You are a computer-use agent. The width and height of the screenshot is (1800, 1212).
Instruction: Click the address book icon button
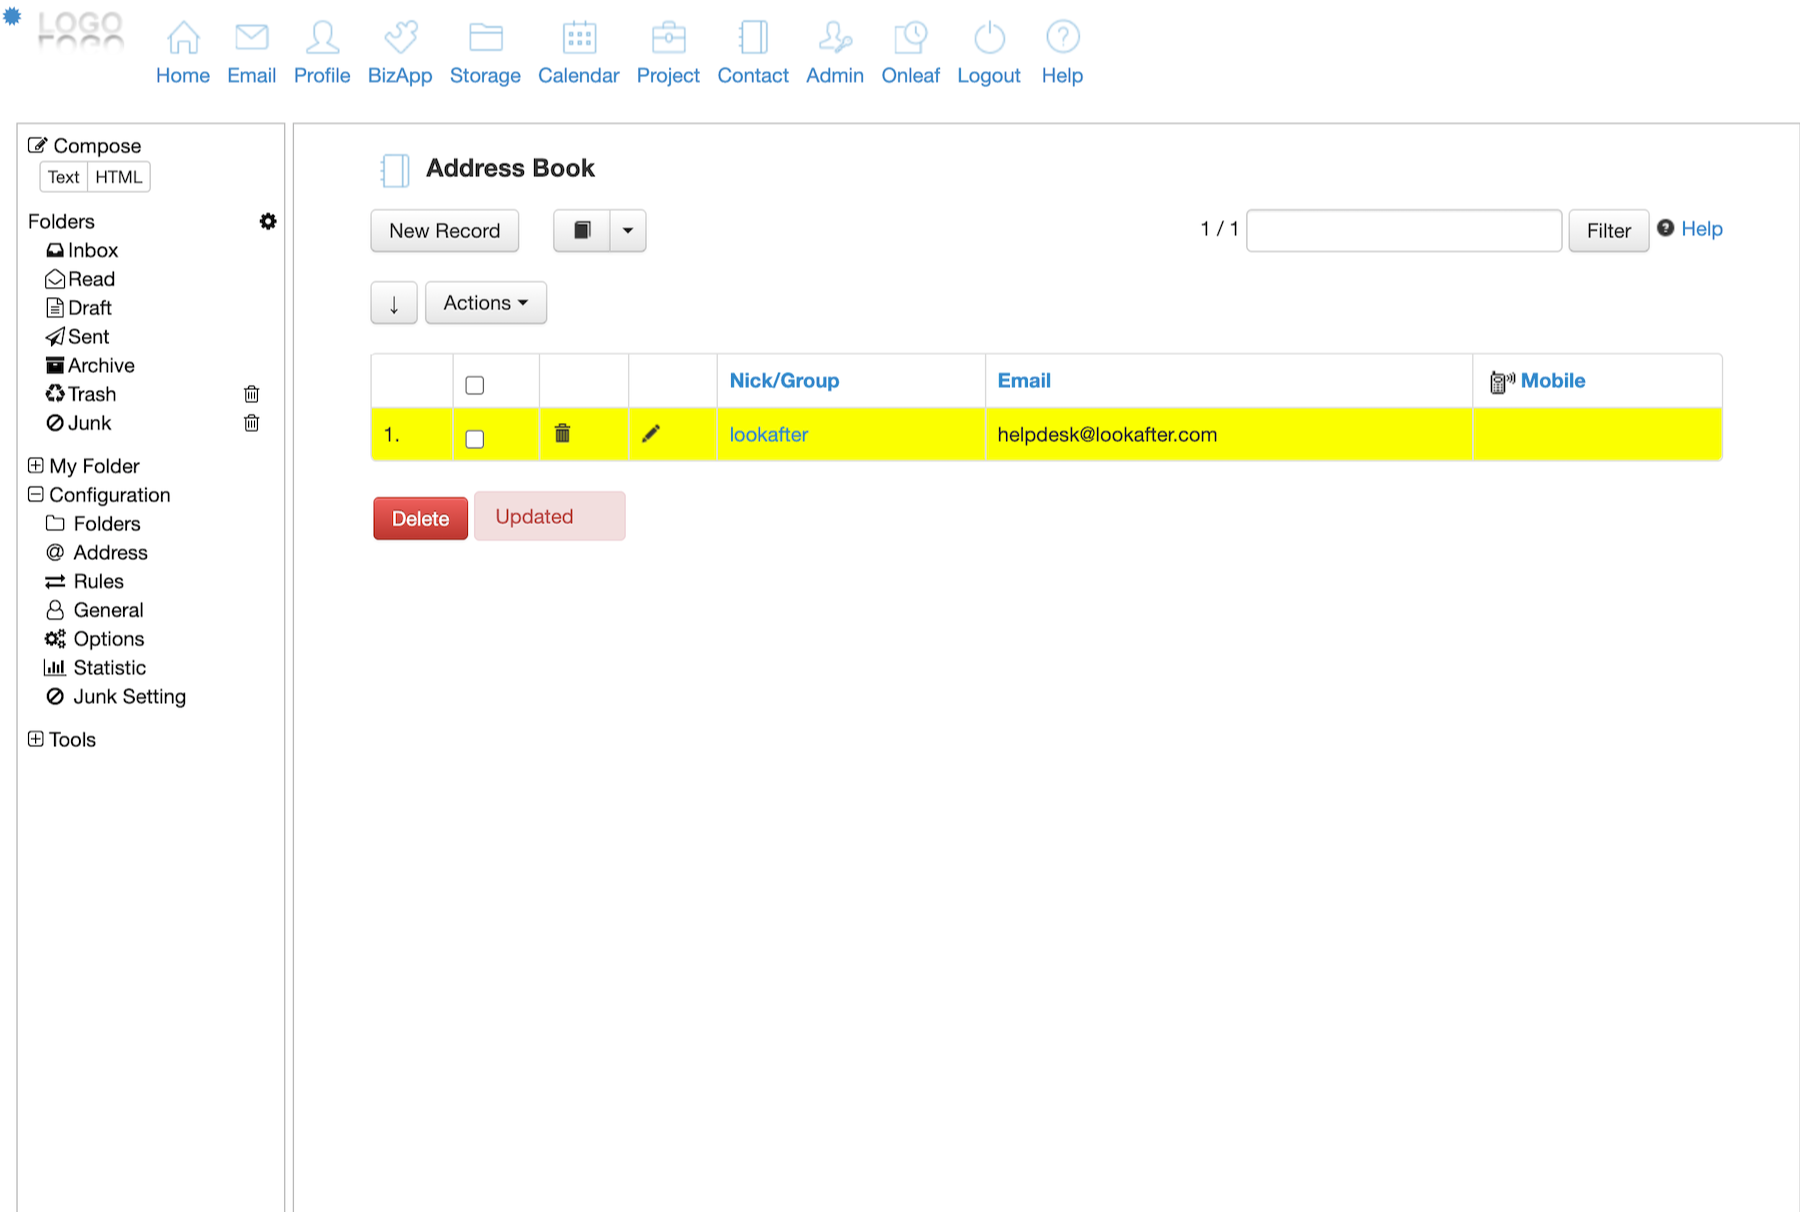point(582,230)
